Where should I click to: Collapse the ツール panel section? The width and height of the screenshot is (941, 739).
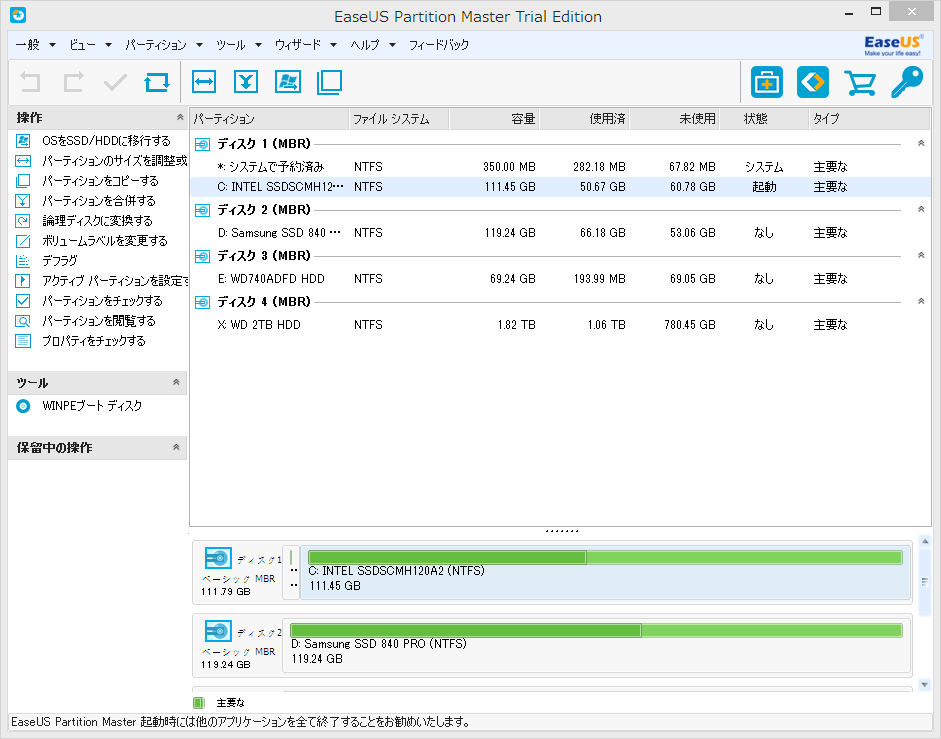pos(177,383)
